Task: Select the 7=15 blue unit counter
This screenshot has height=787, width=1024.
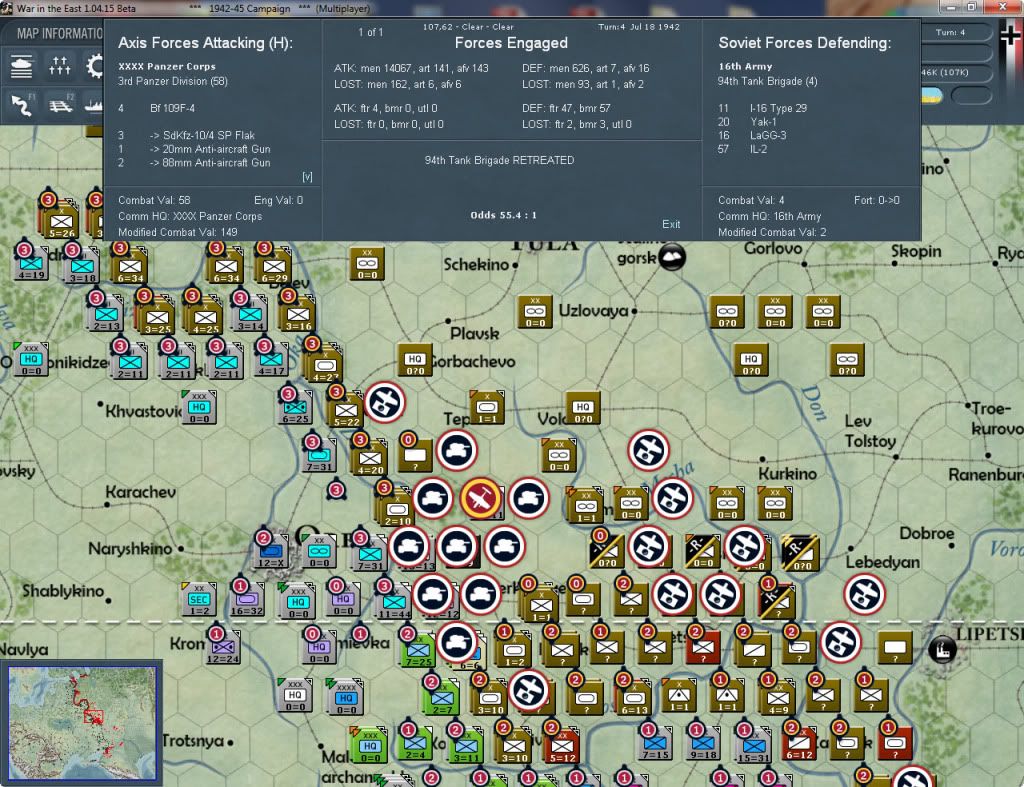Action: 656,745
